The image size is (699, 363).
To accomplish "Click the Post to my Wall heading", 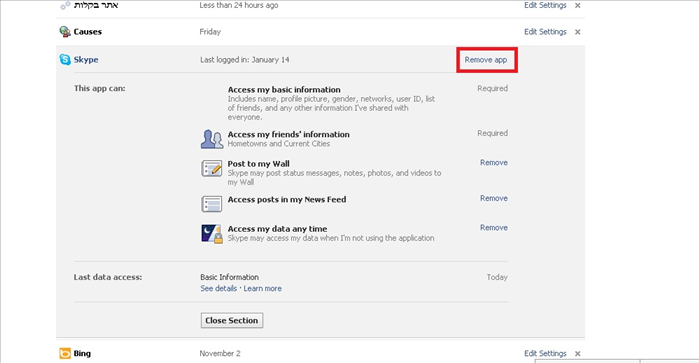I will click(259, 164).
